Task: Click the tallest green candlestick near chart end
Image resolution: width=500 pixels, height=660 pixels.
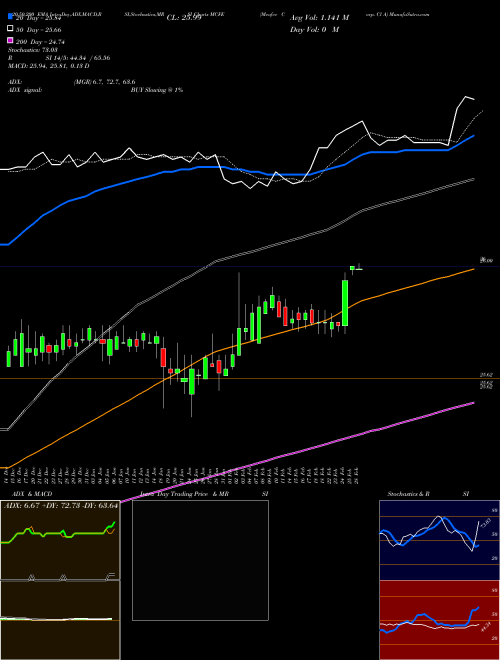Action: 345,303
